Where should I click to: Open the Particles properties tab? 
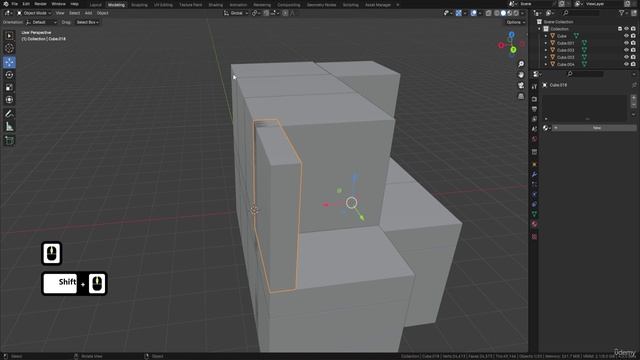point(534,184)
